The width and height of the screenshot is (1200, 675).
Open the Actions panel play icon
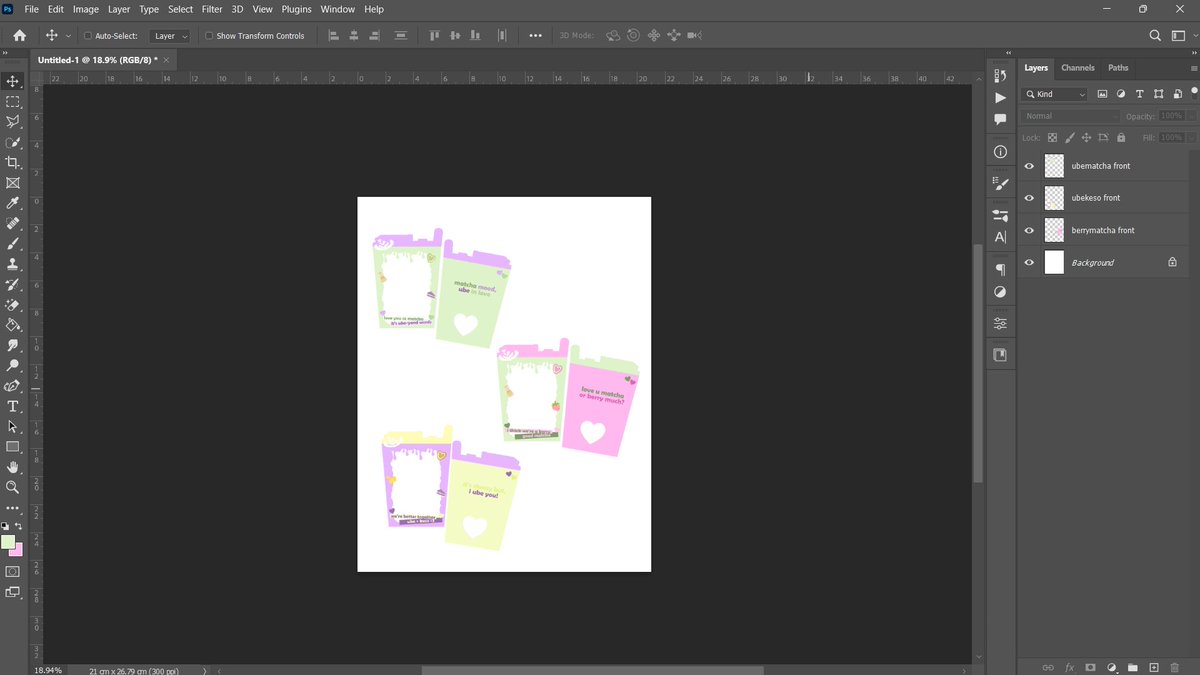point(1000,98)
